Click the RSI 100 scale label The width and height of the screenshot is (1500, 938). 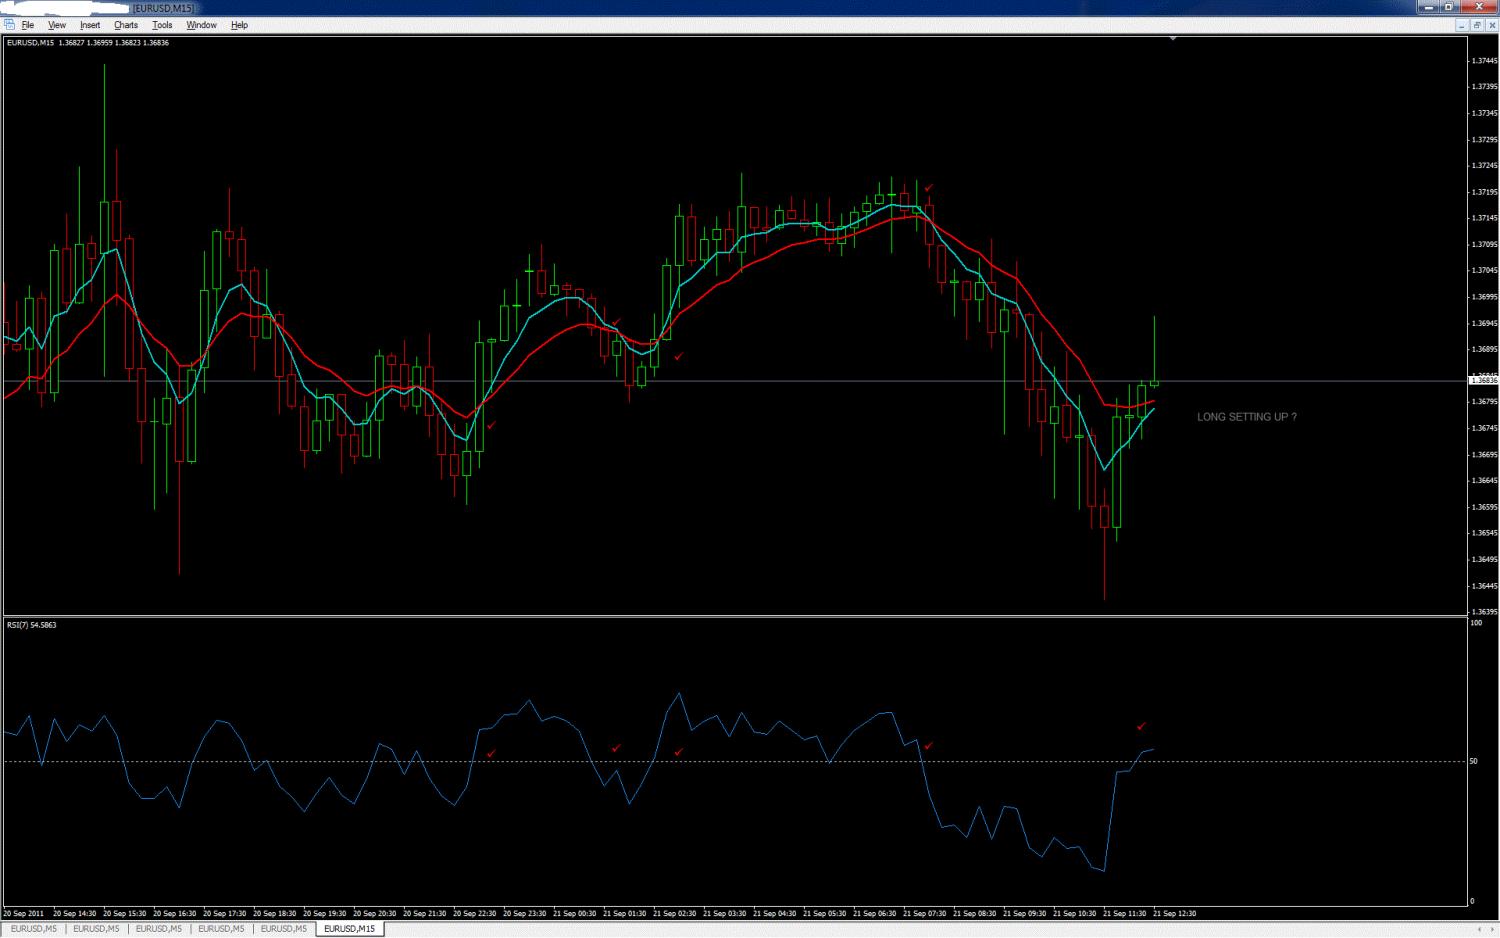(1476, 623)
